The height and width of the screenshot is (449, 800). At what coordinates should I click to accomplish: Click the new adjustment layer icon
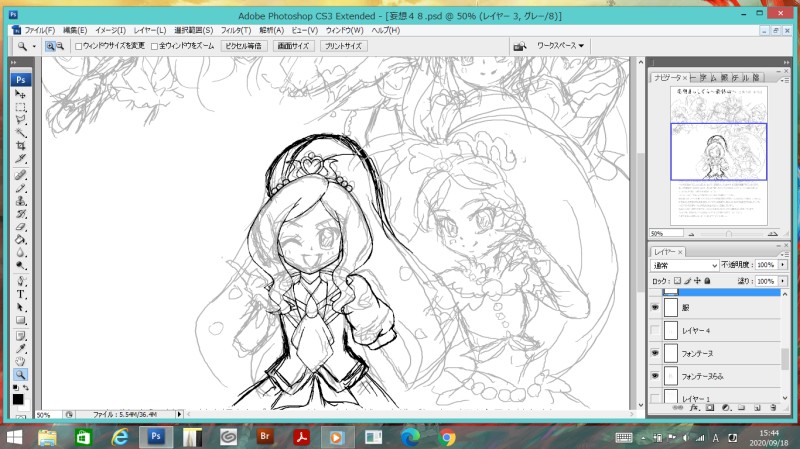pos(726,408)
